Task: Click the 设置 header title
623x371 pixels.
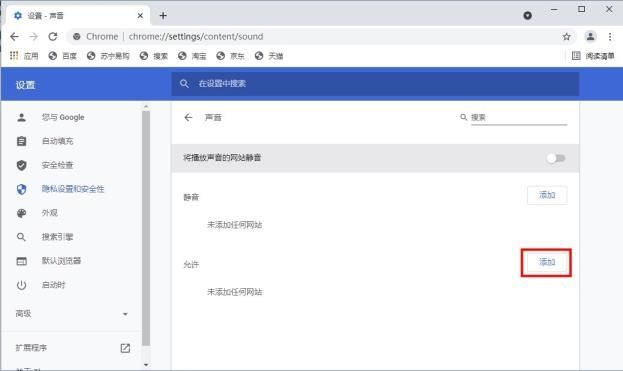Action: click(25, 85)
